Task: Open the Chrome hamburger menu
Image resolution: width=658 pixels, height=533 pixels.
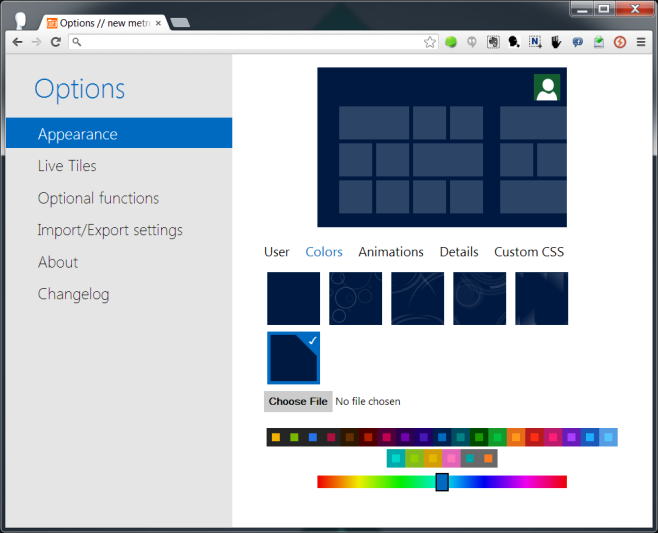Action: point(641,42)
